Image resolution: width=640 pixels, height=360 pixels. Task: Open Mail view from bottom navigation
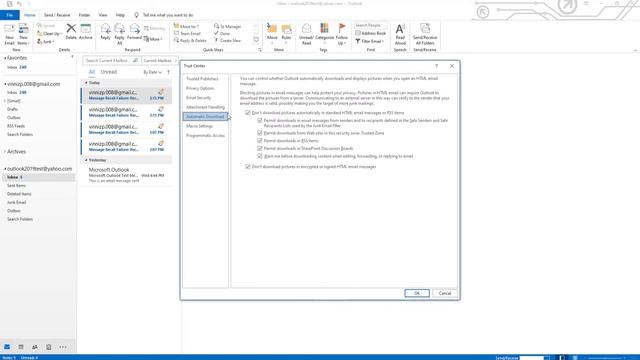click(7, 347)
